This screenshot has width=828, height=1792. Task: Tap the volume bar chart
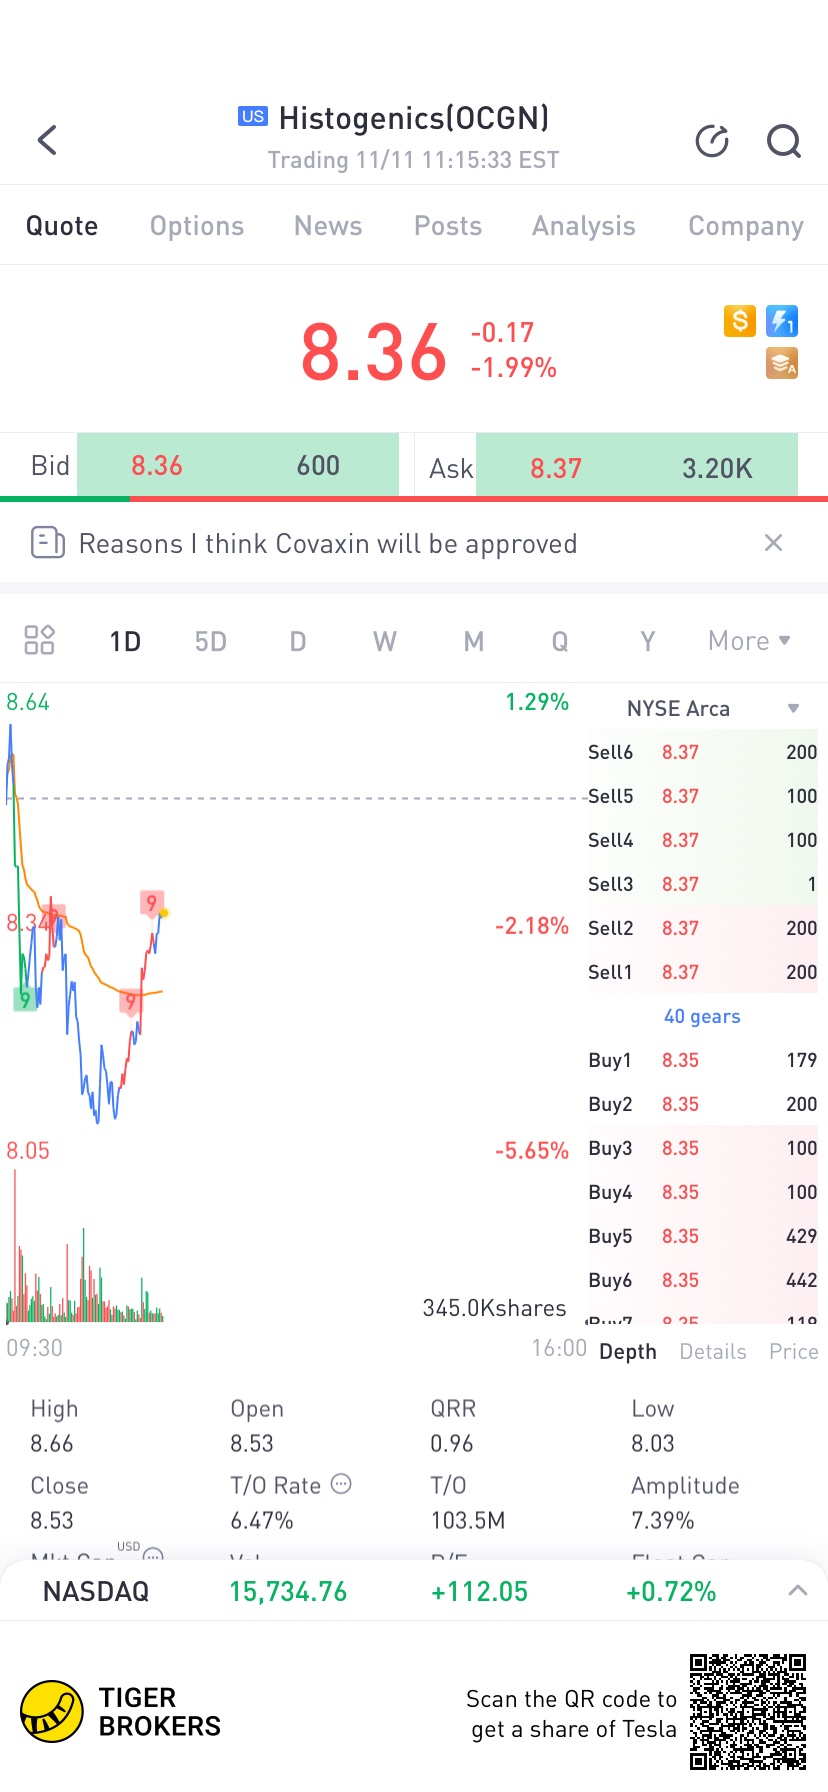pos(85,1245)
